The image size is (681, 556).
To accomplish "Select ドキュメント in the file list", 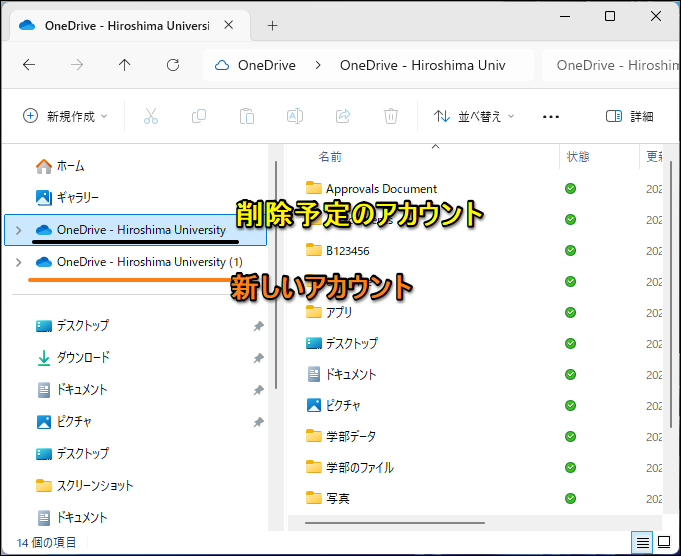I will [341, 374].
